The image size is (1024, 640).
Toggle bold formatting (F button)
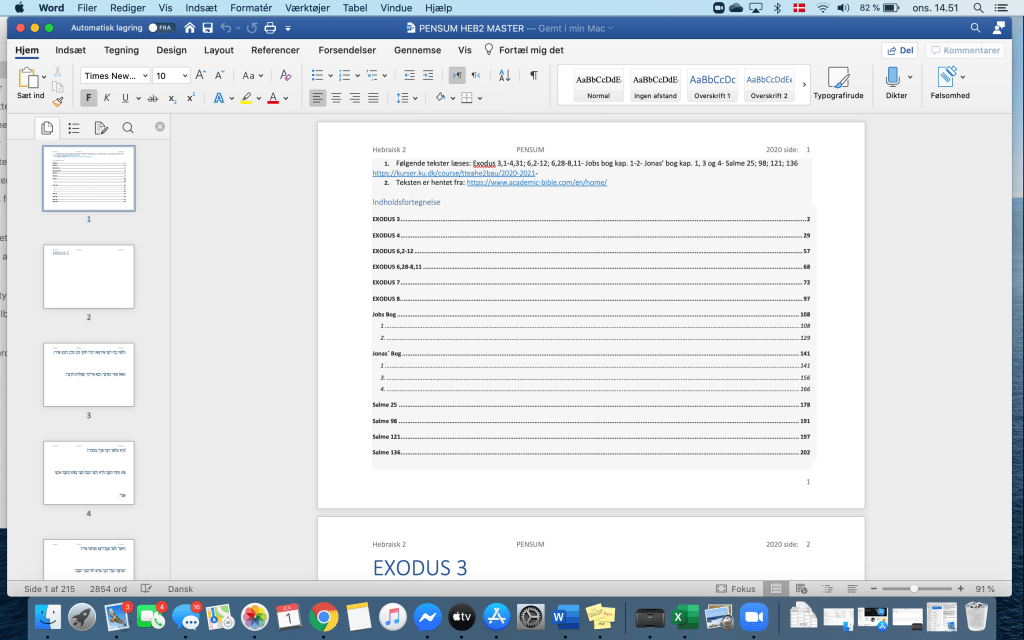coord(89,98)
